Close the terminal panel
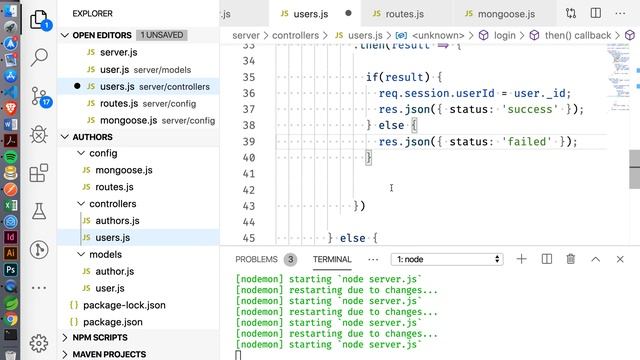Screen dimensions: 640x360 [x=620, y=259]
